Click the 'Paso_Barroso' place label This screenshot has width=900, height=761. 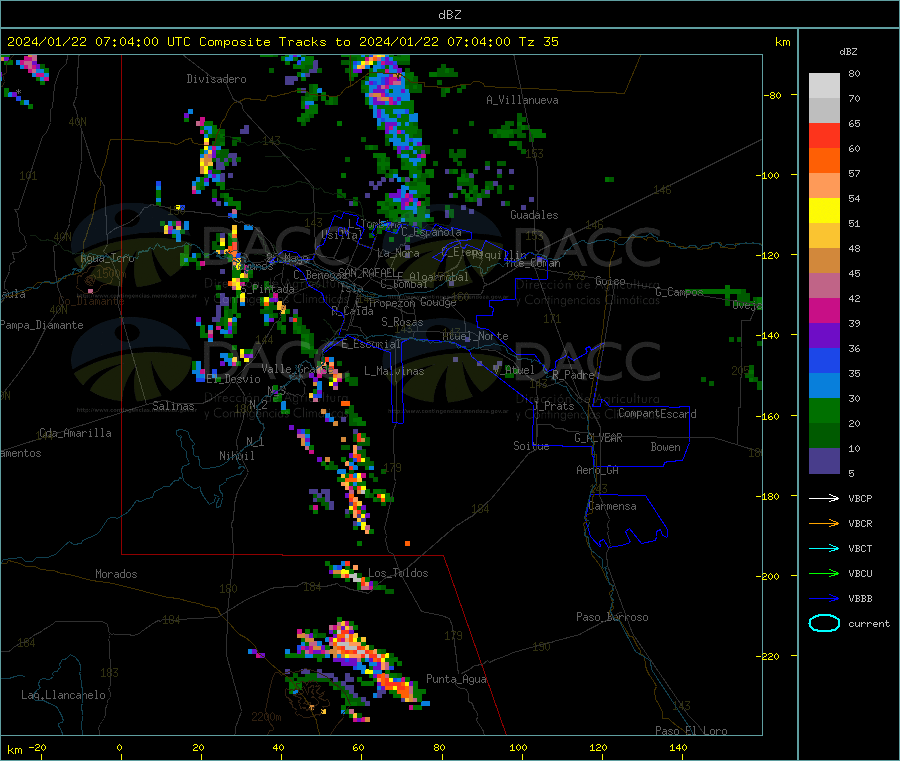point(612,617)
